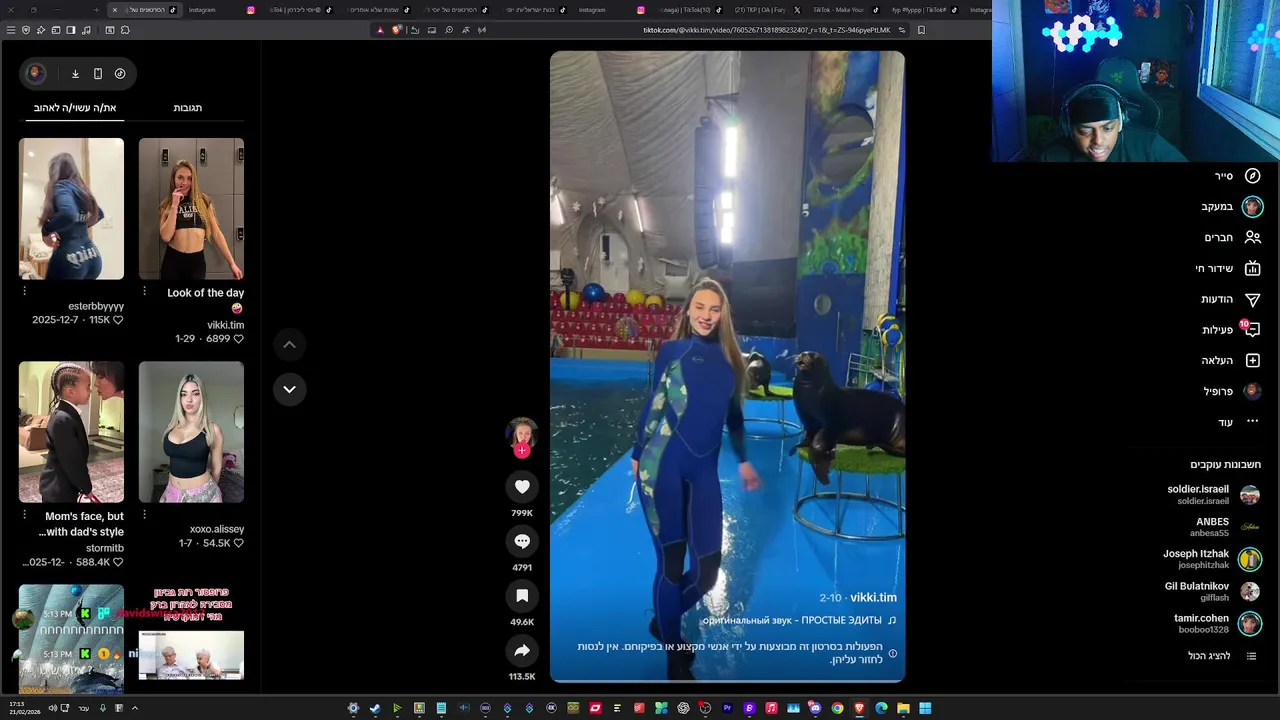Click the download icon in the top-left pill
Viewport: 1280px width, 720px height.
75,73
